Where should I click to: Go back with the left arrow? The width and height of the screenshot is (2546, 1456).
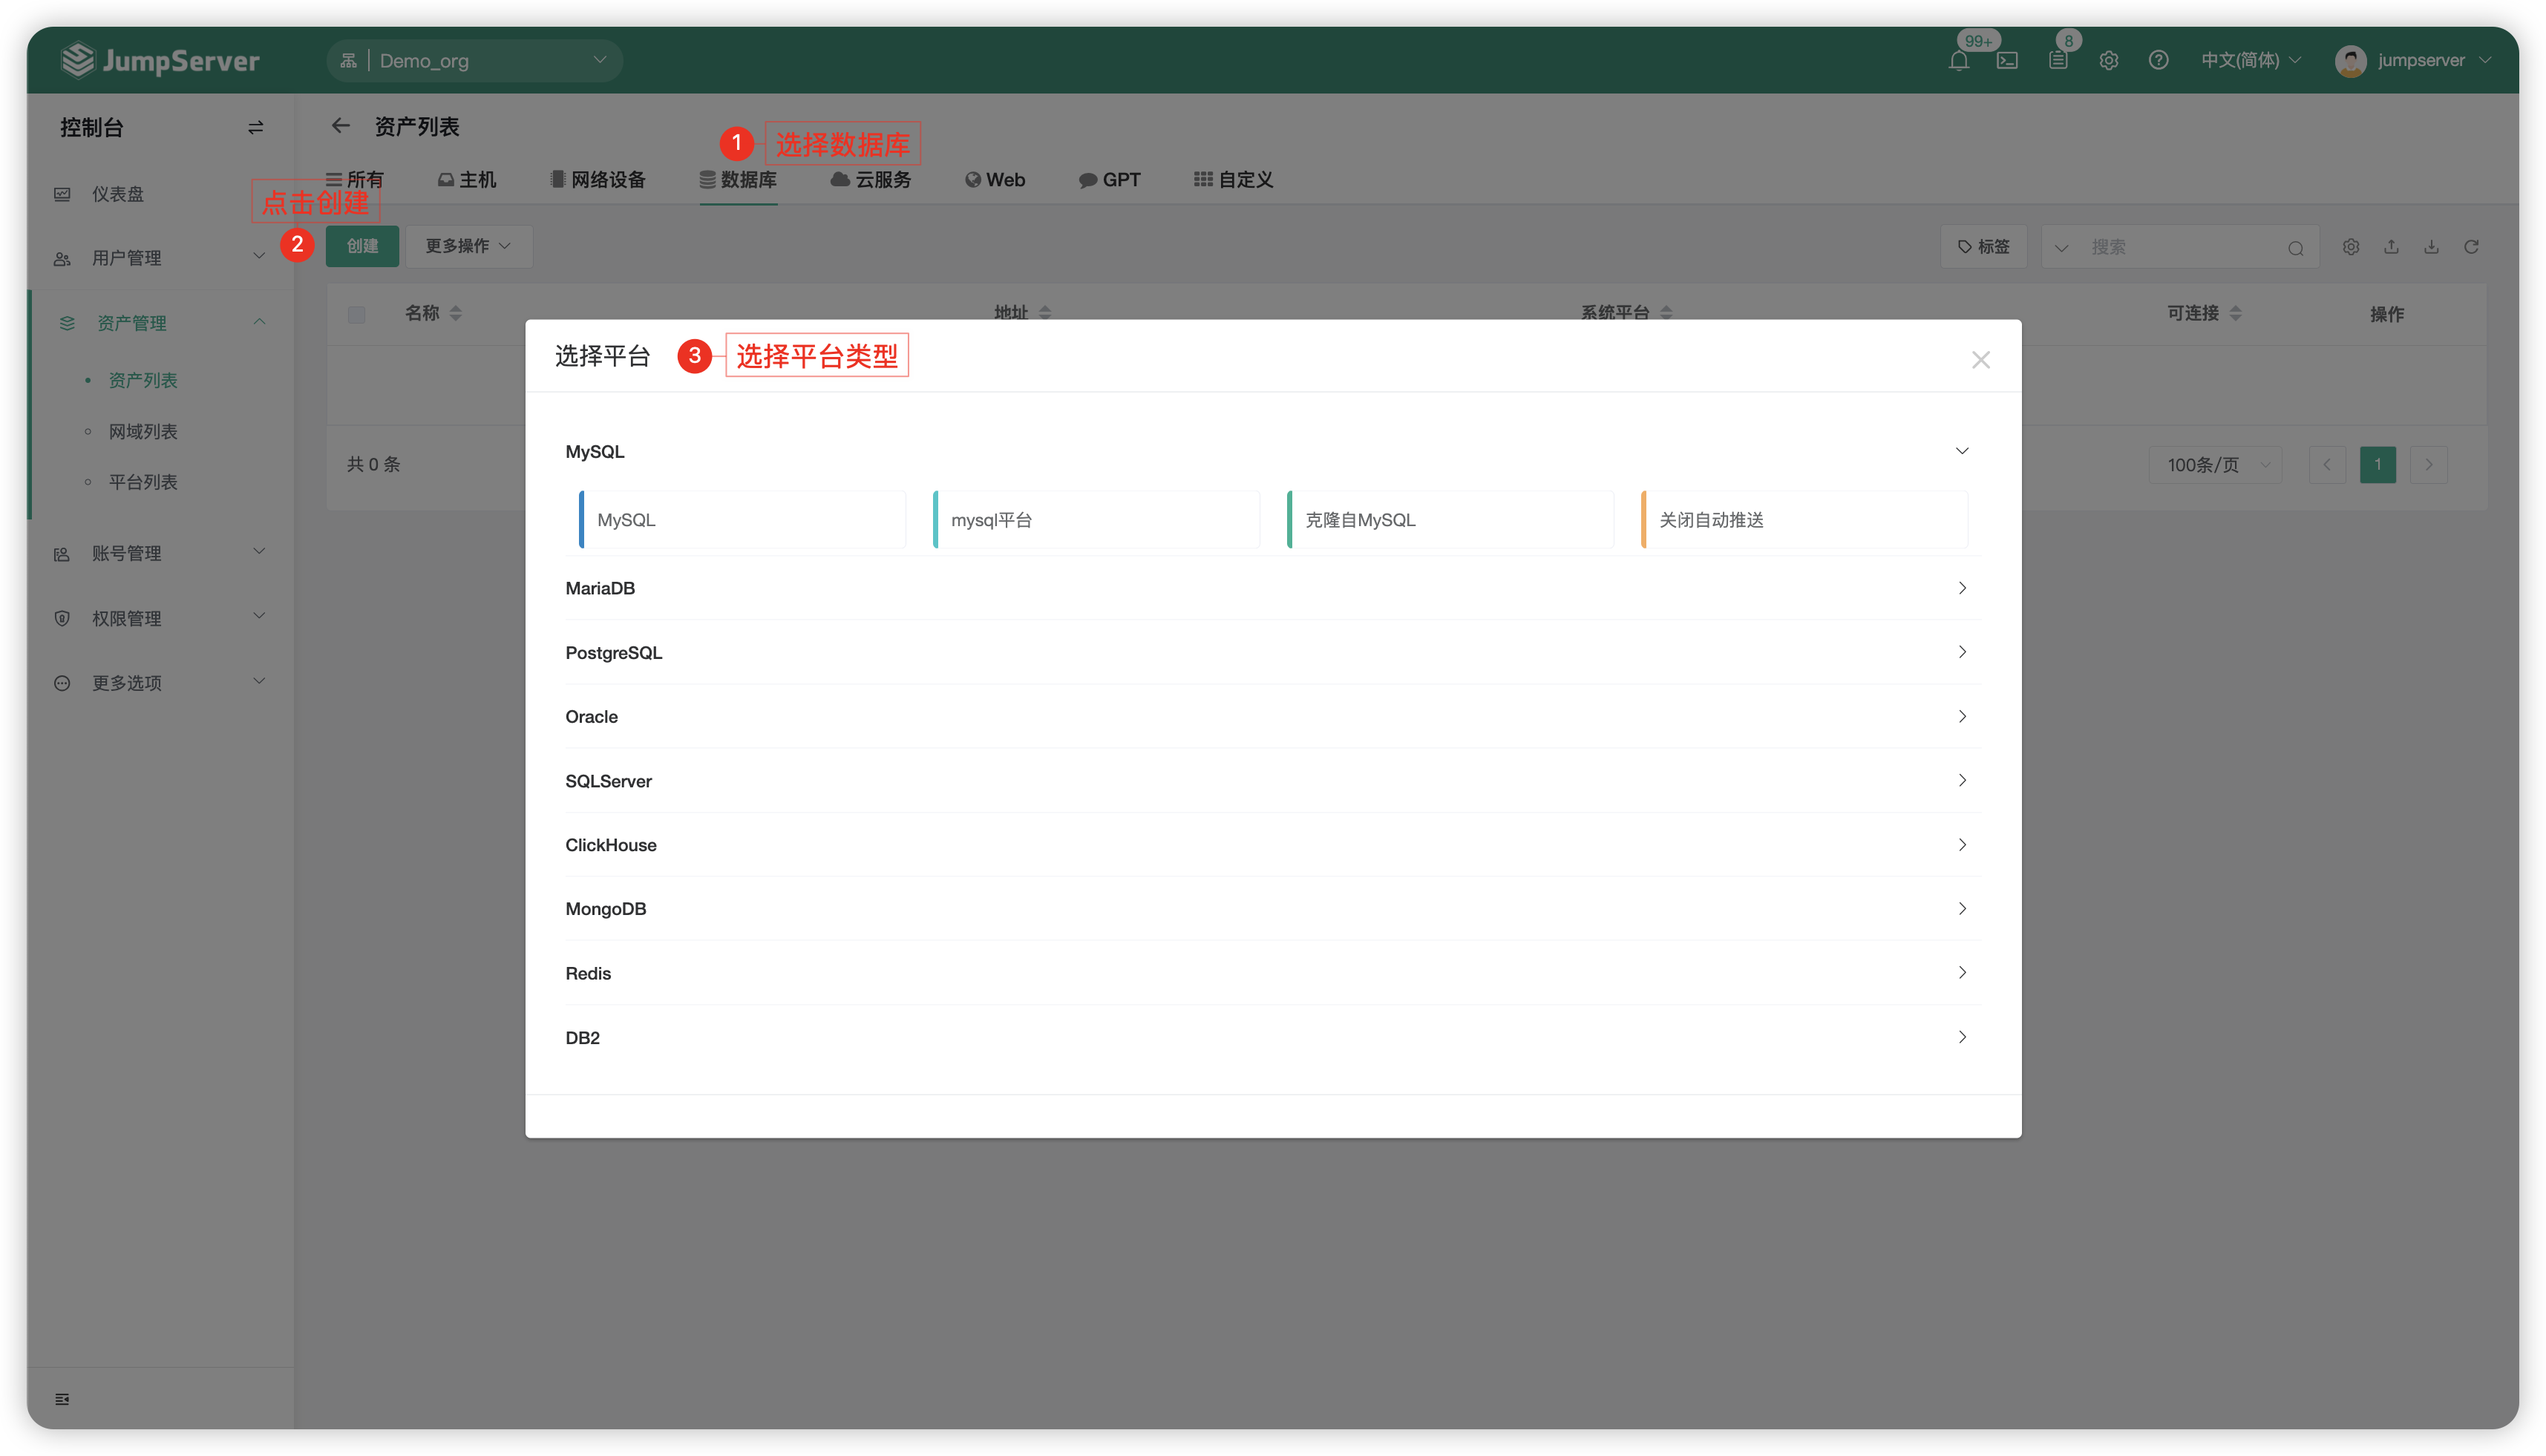click(341, 125)
